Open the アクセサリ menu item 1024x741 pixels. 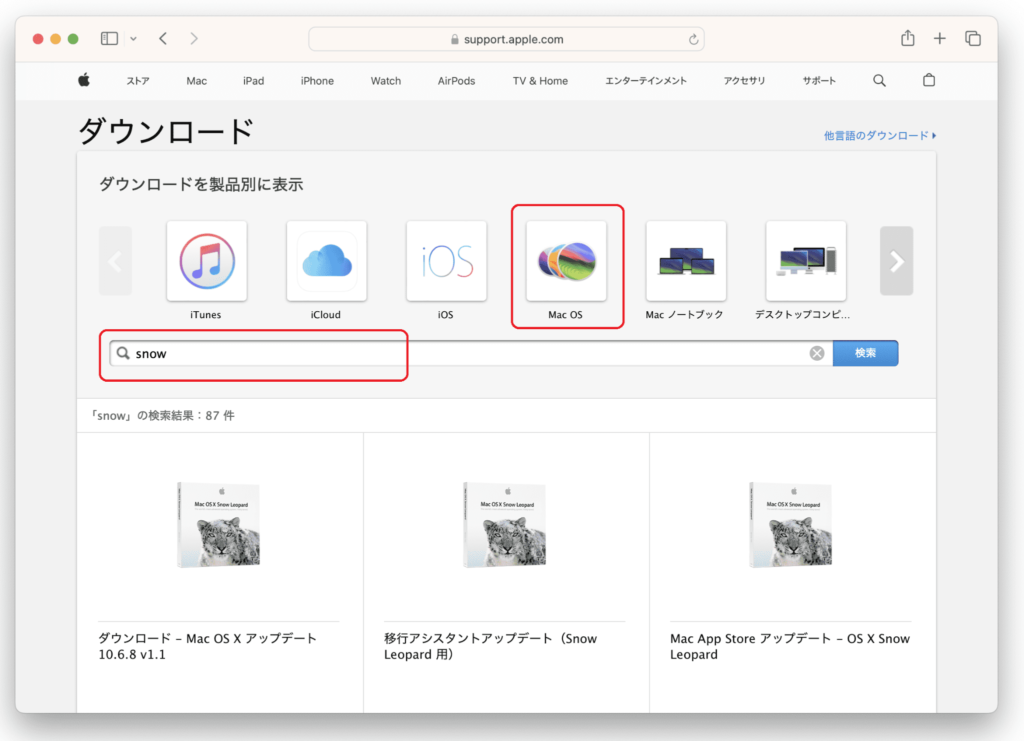[744, 81]
